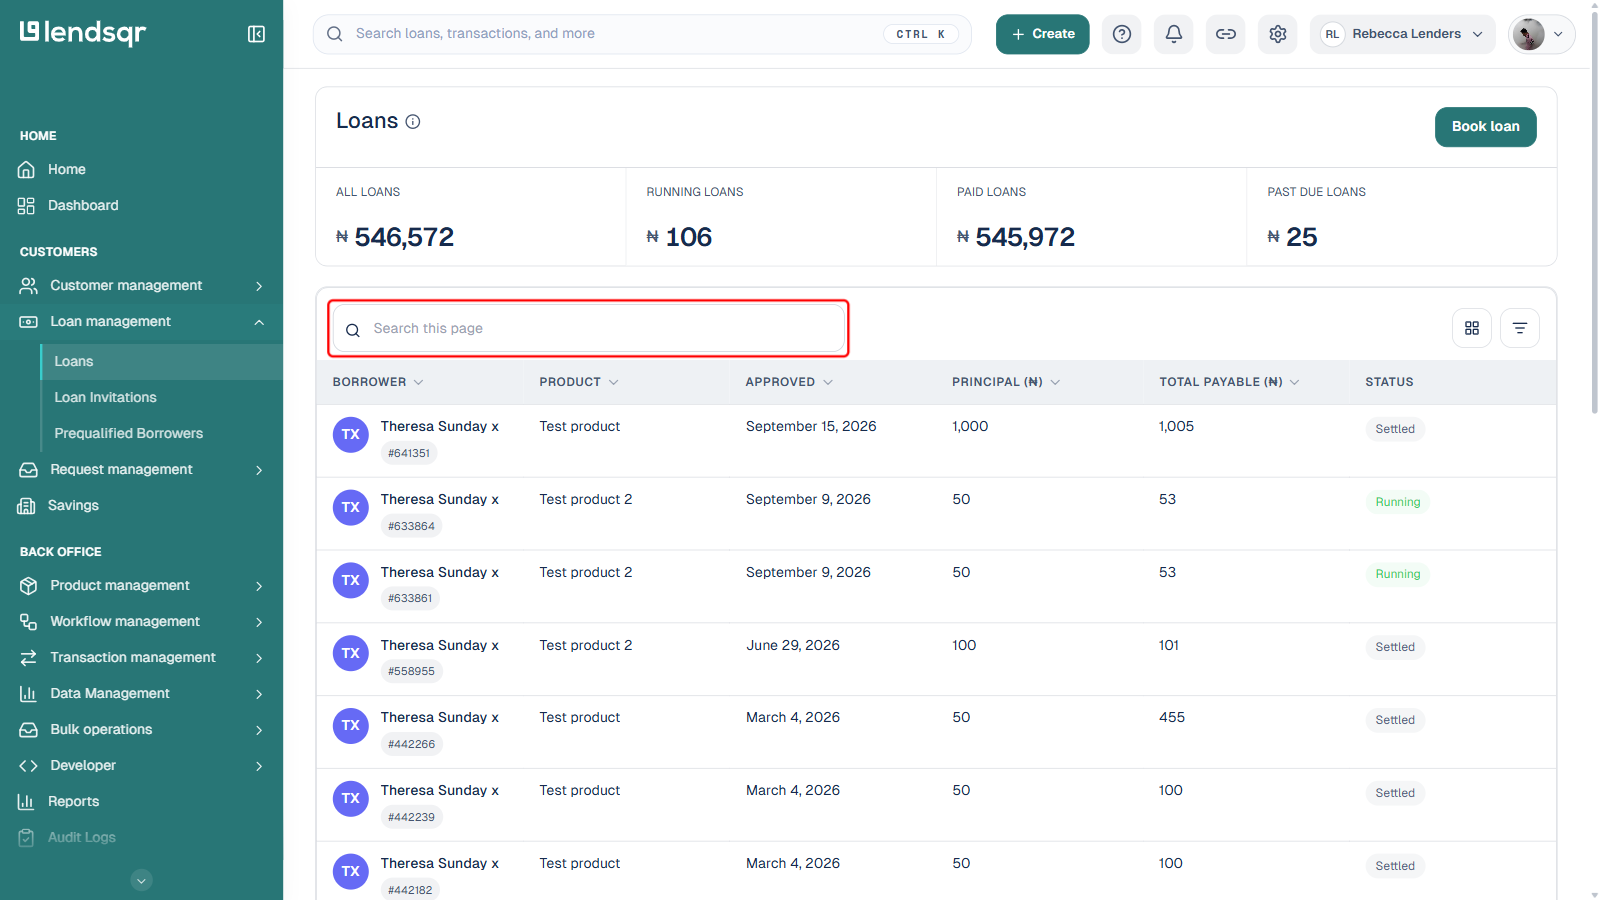This screenshot has height=900, width=1600.
Task: Focus the global search loans field
Action: click(642, 34)
